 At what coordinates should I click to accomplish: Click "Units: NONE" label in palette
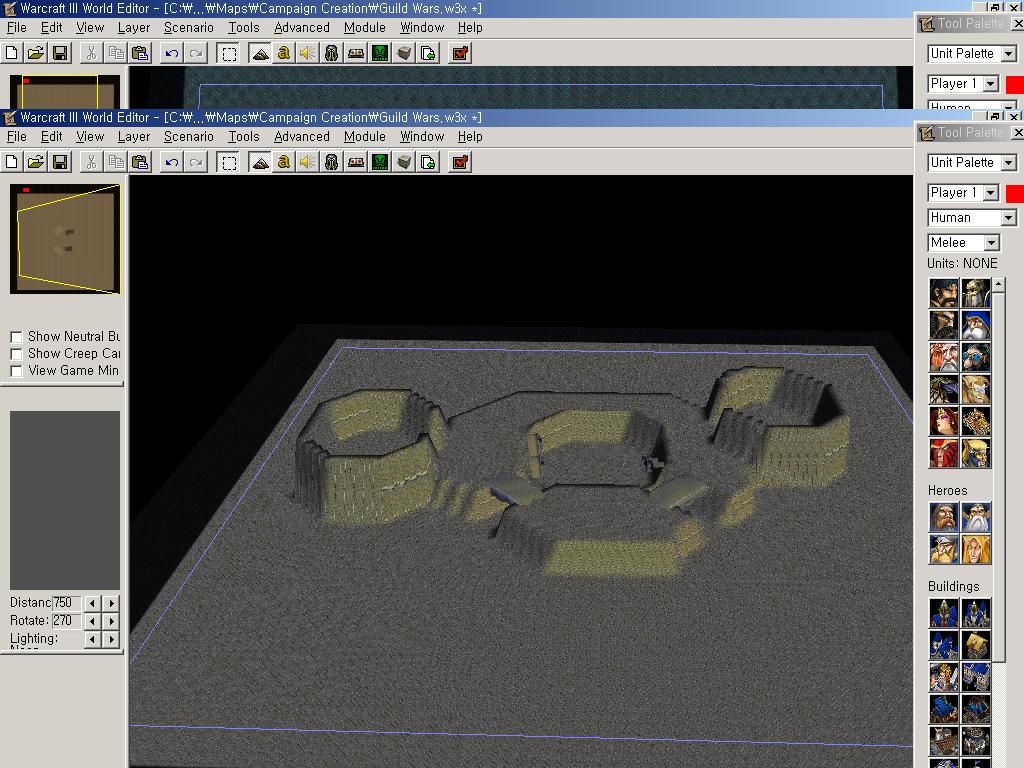click(962, 263)
